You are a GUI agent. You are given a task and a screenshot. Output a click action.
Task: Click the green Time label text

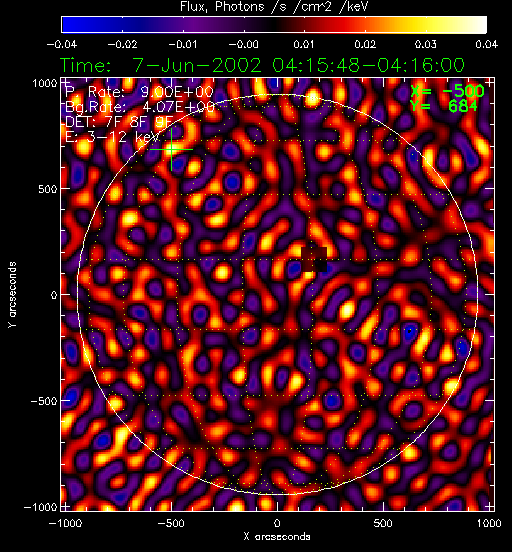click(262, 65)
